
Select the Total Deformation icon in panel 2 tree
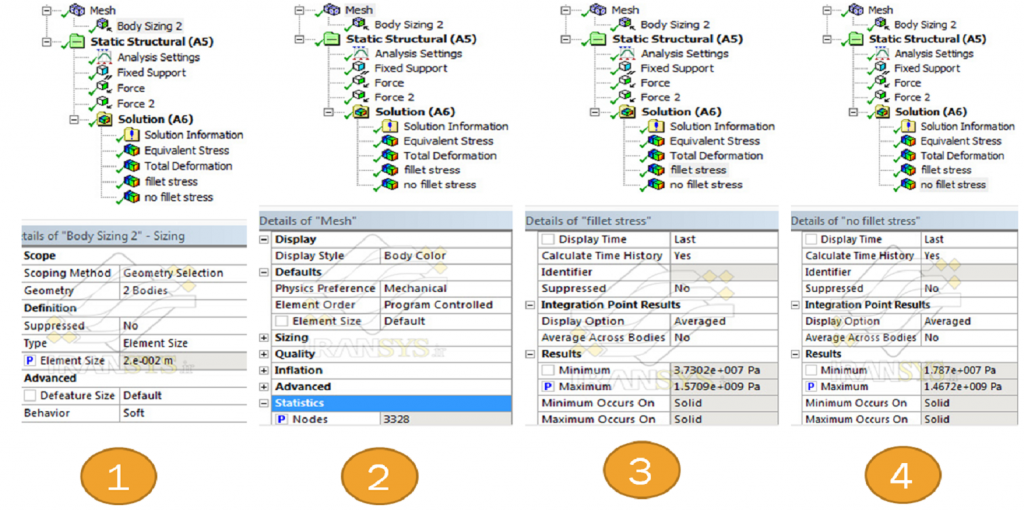pyautogui.click(x=388, y=156)
